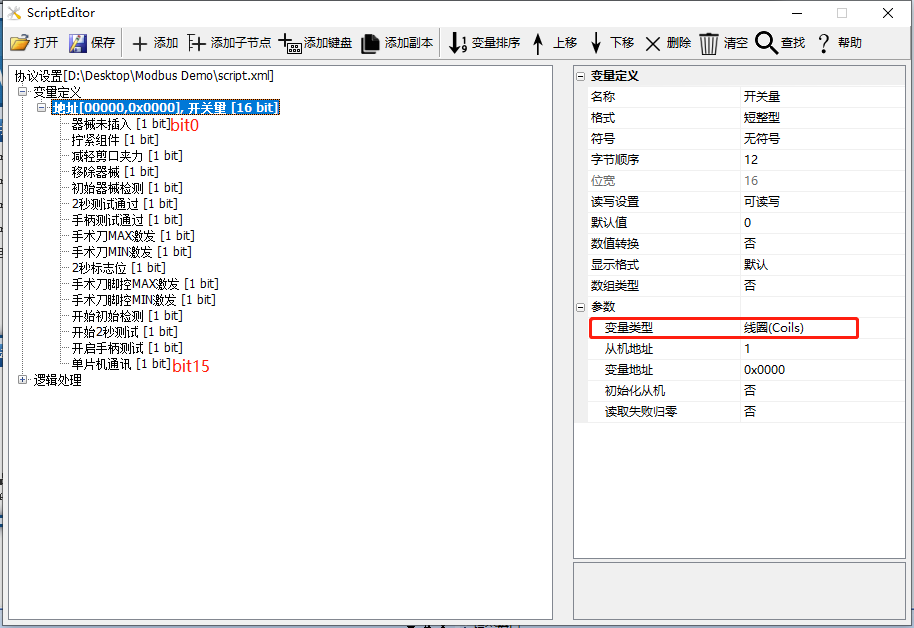Save script with the 保存 icon
This screenshot has width=914, height=628.
pos(78,43)
